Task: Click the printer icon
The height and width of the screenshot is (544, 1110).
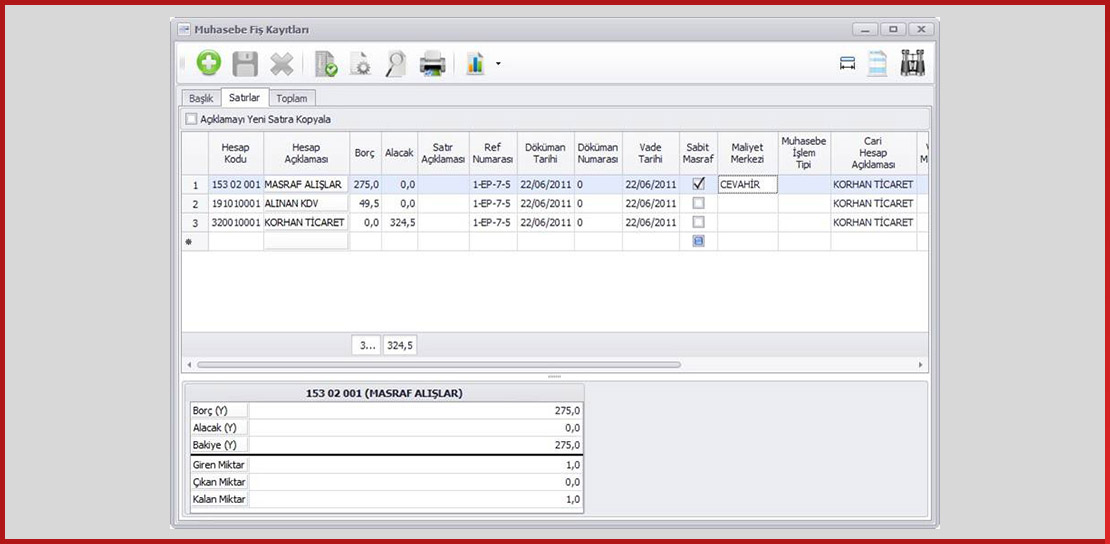Action: point(433,64)
